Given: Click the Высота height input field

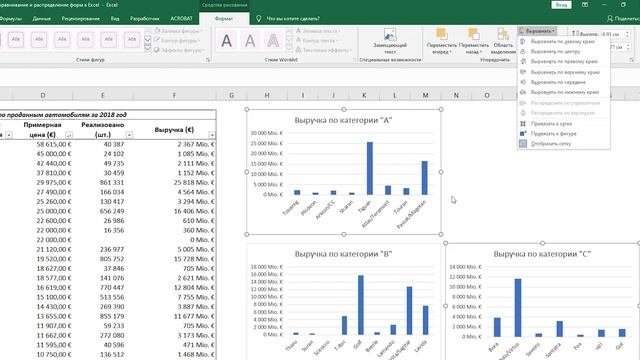Looking at the screenshot, I should (x=612, y=35).
